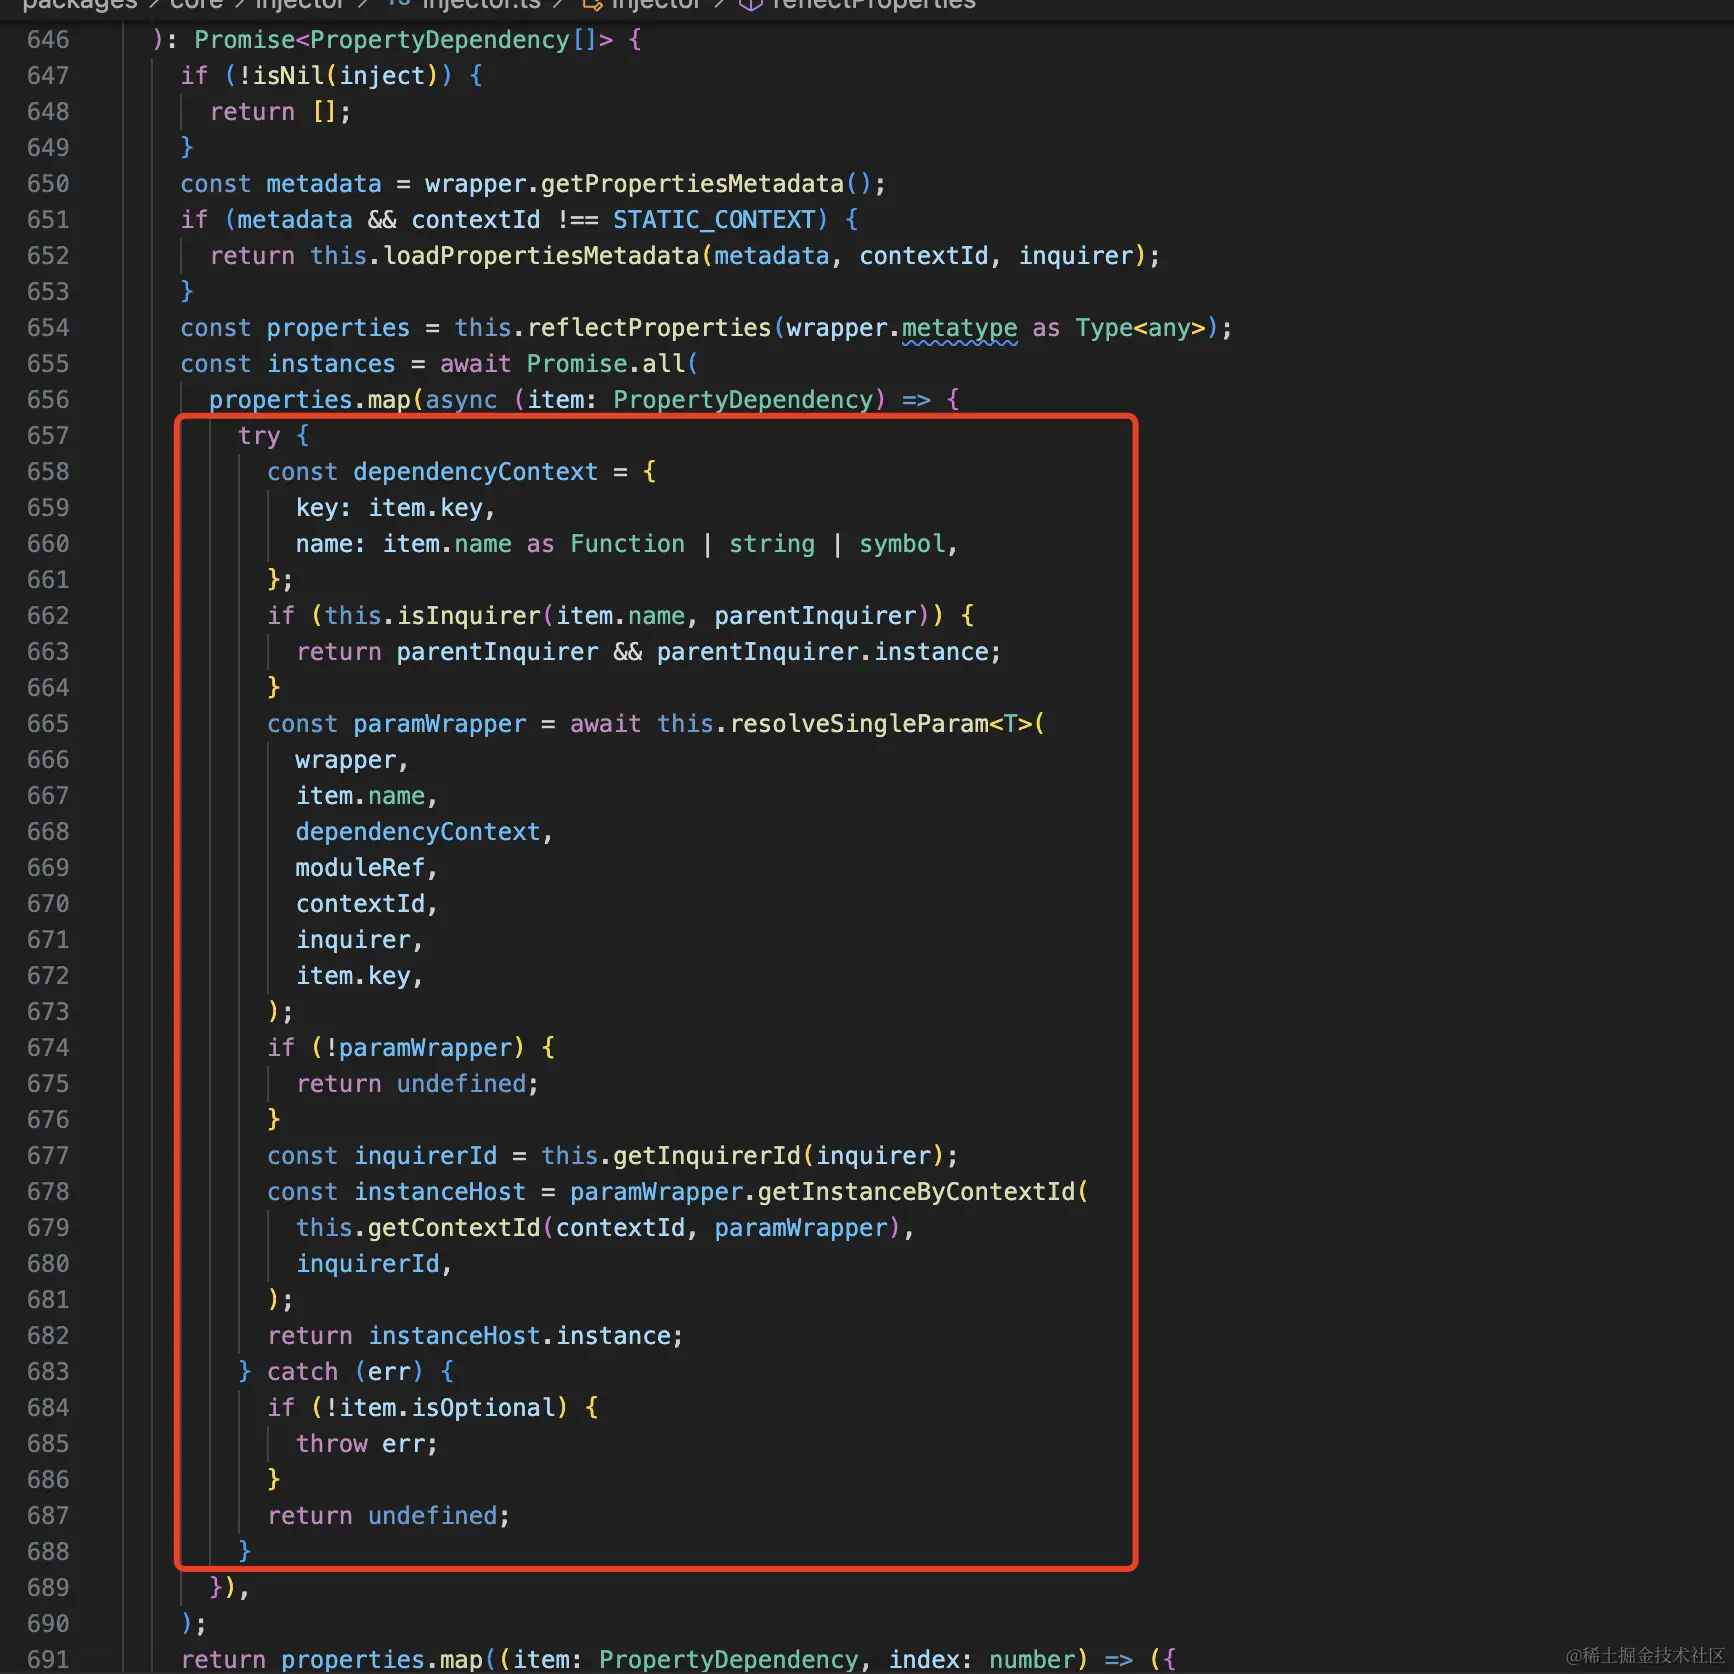Click 'PropertyDependency[]' in the Promise return type
Screen dimensions: 1734x1674
(453, 40)
